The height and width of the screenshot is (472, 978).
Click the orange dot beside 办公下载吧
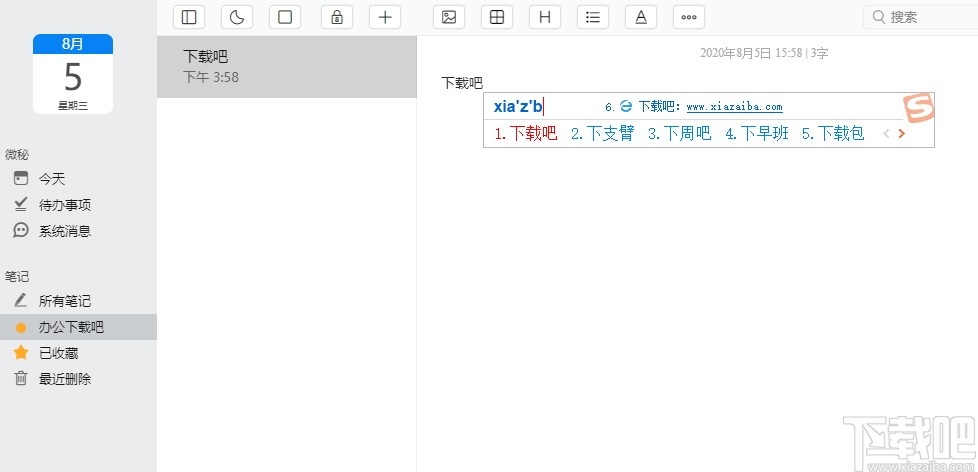click(x=21, y=328)
